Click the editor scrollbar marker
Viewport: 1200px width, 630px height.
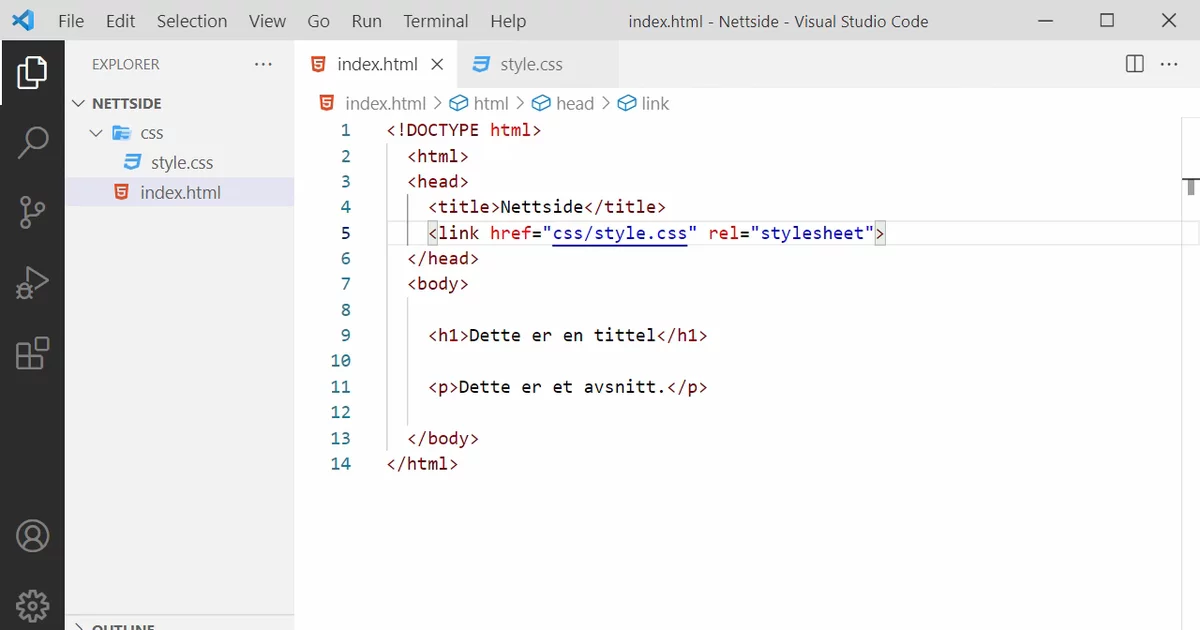pos(1191,186)
